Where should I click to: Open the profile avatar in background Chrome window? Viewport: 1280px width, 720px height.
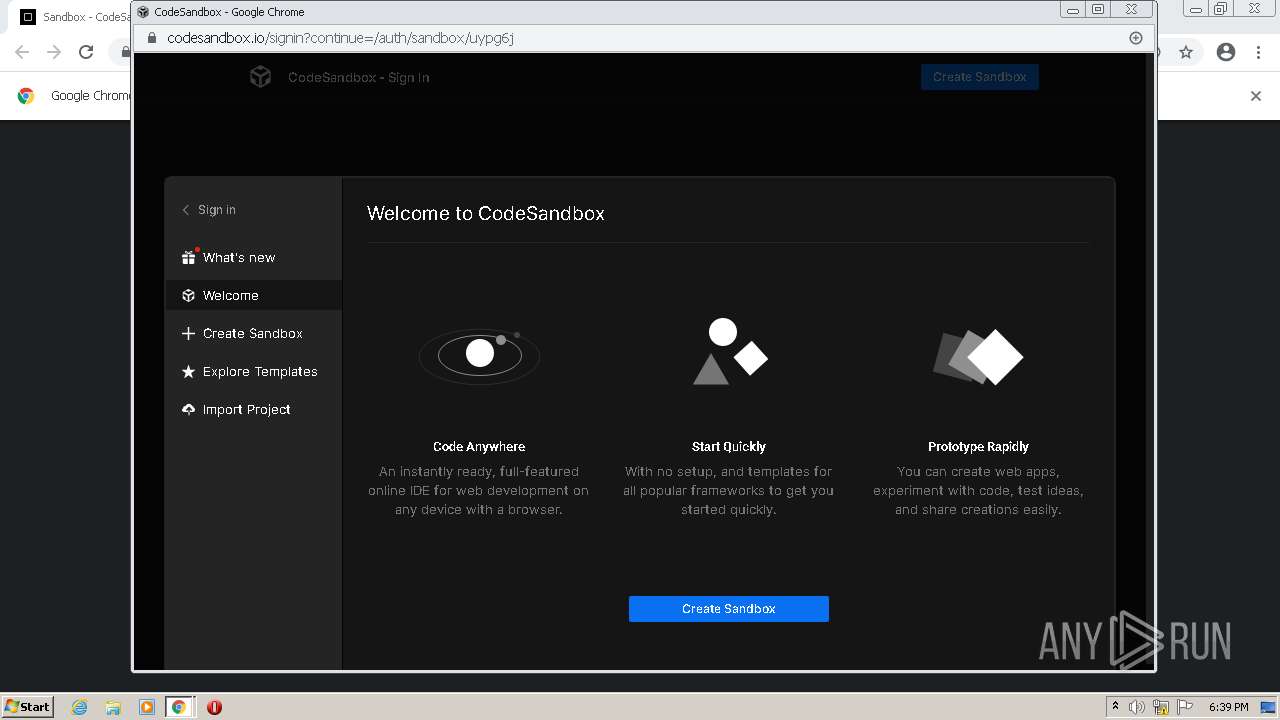pyautogui.click(x=1226, y=52)
